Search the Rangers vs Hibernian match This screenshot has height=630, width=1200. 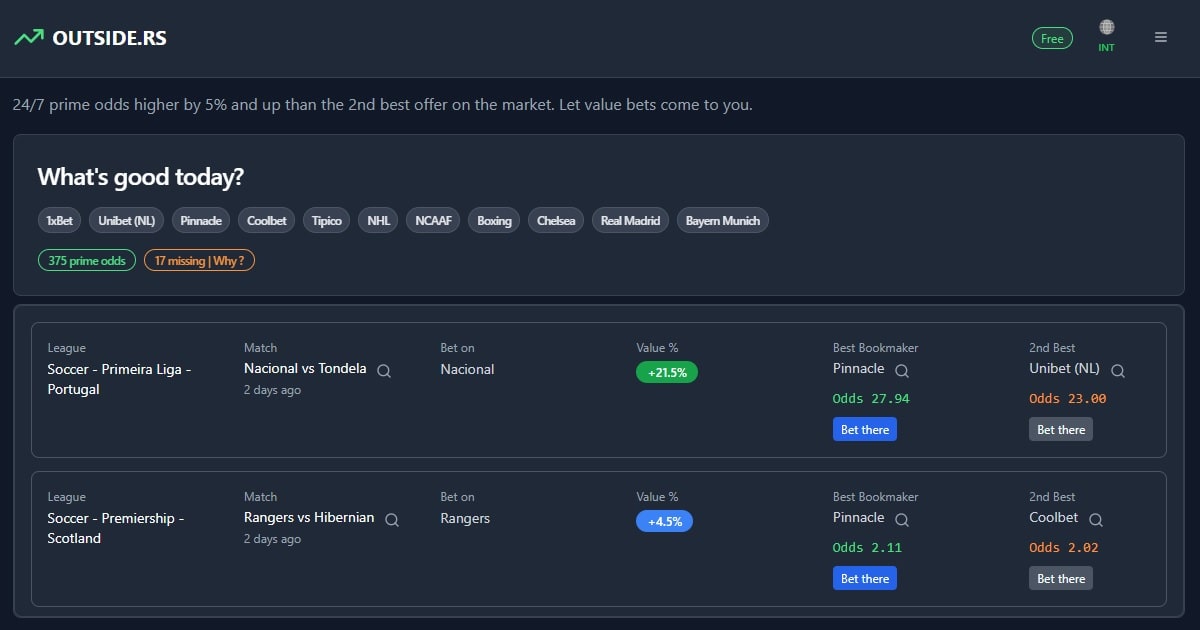[x=392, y=520]
